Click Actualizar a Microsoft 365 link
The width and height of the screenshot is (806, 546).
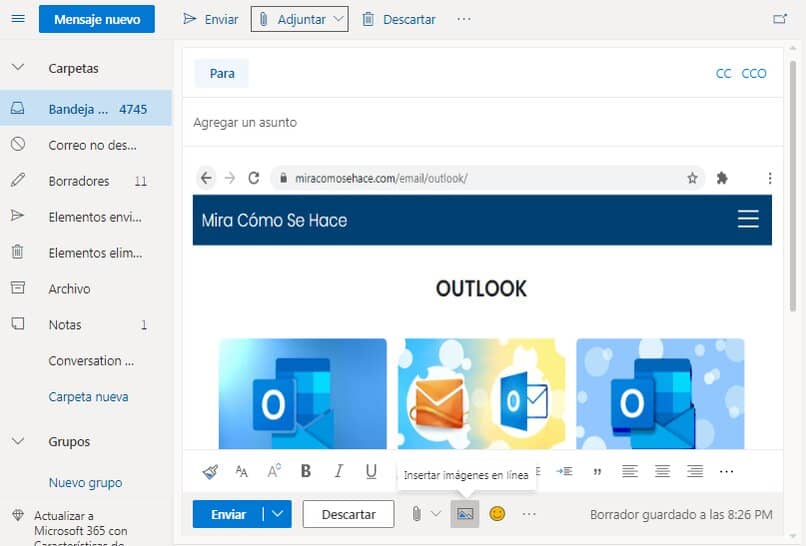(x=81, y=529)
